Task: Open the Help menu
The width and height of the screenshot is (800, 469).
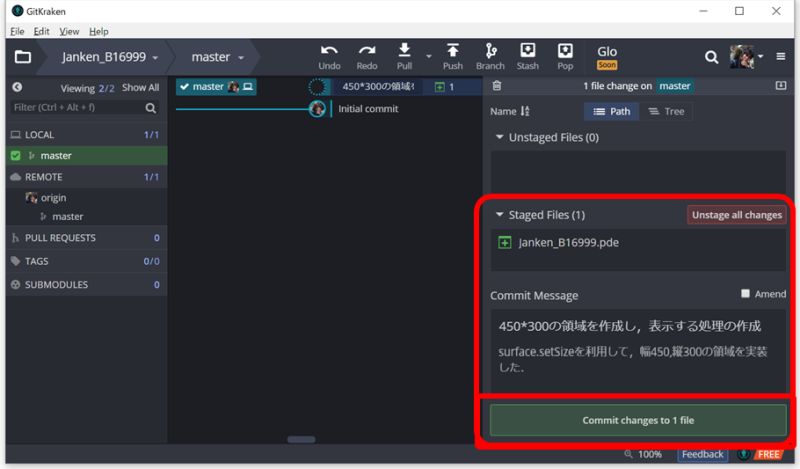Action: coord(98,32)
